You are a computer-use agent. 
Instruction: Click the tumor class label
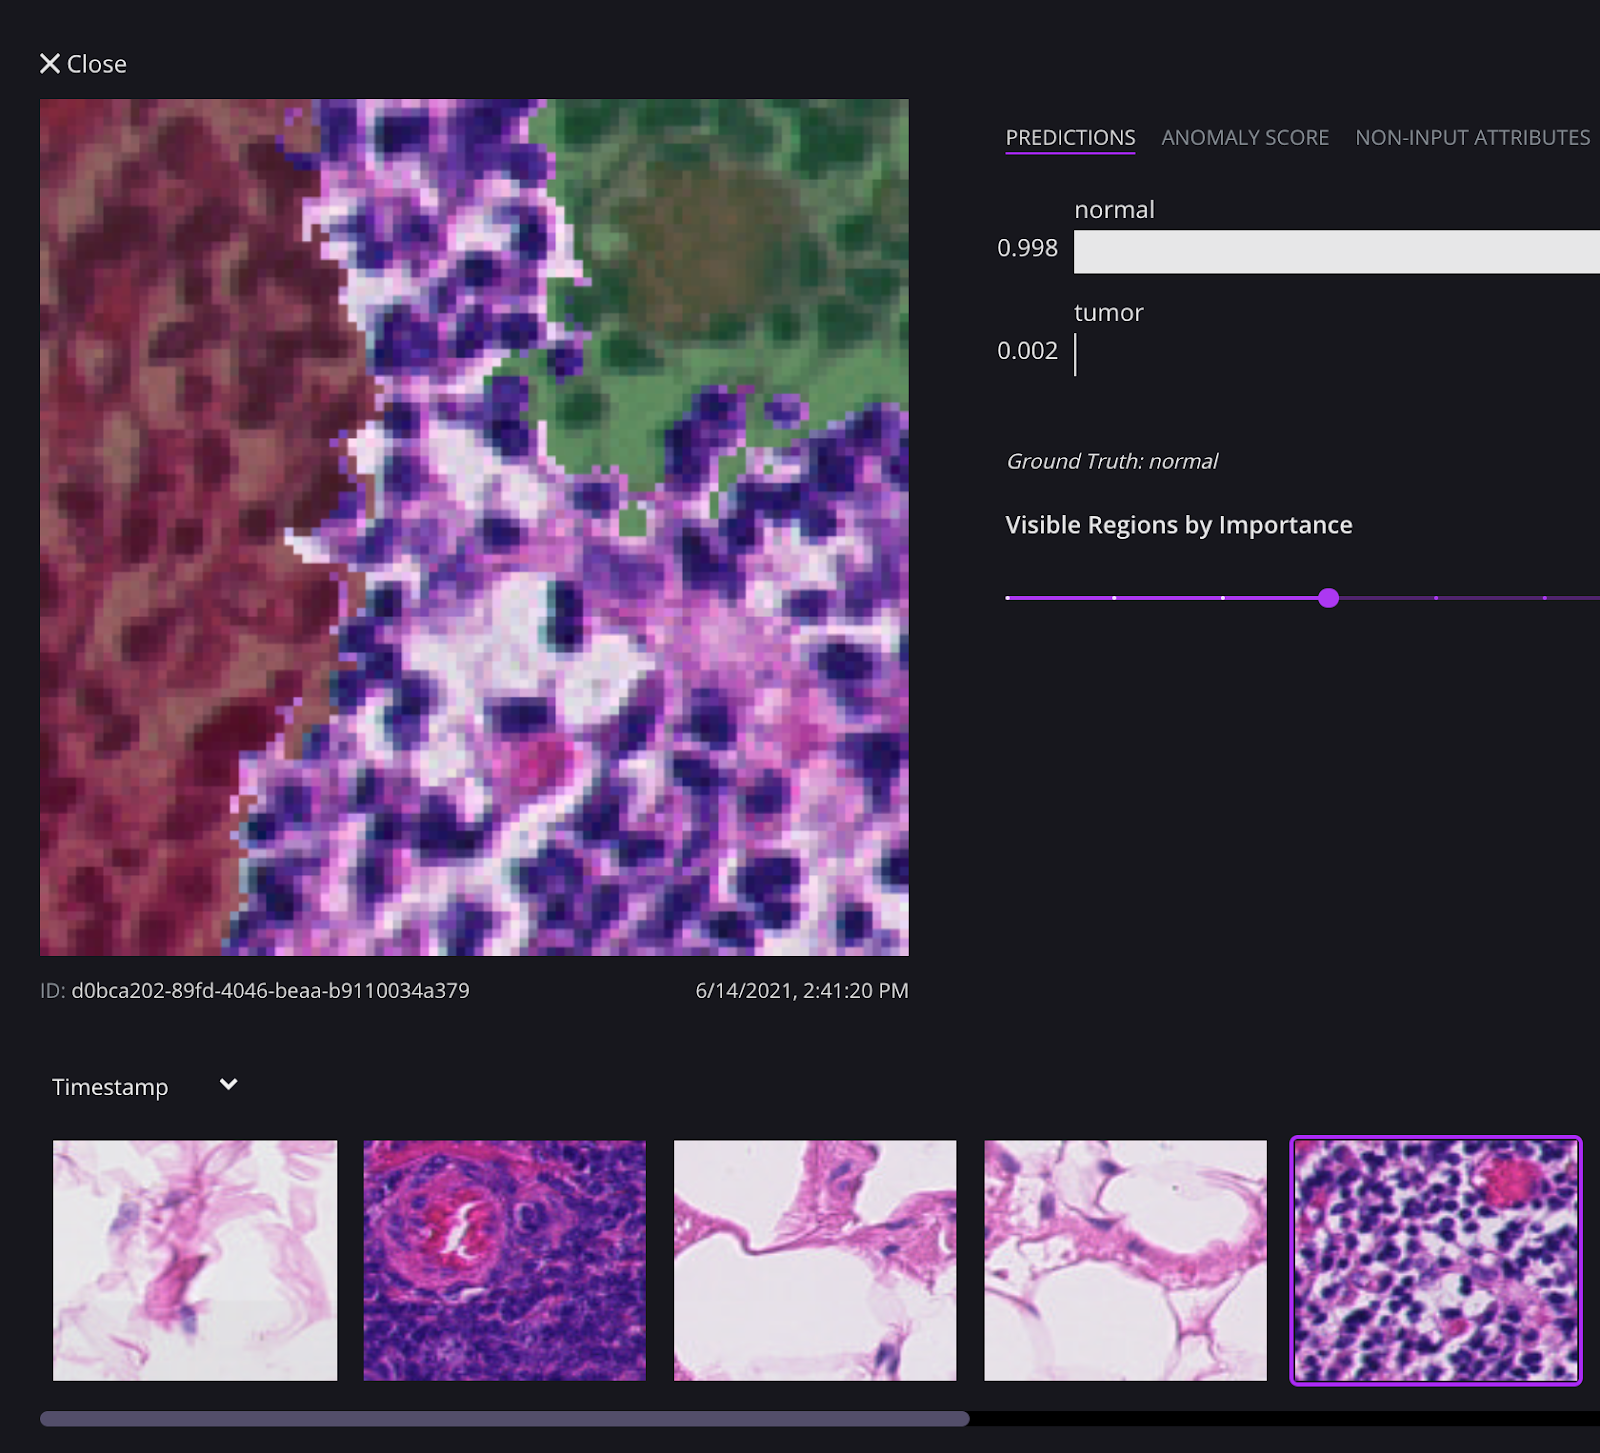tap(1108, 313)
